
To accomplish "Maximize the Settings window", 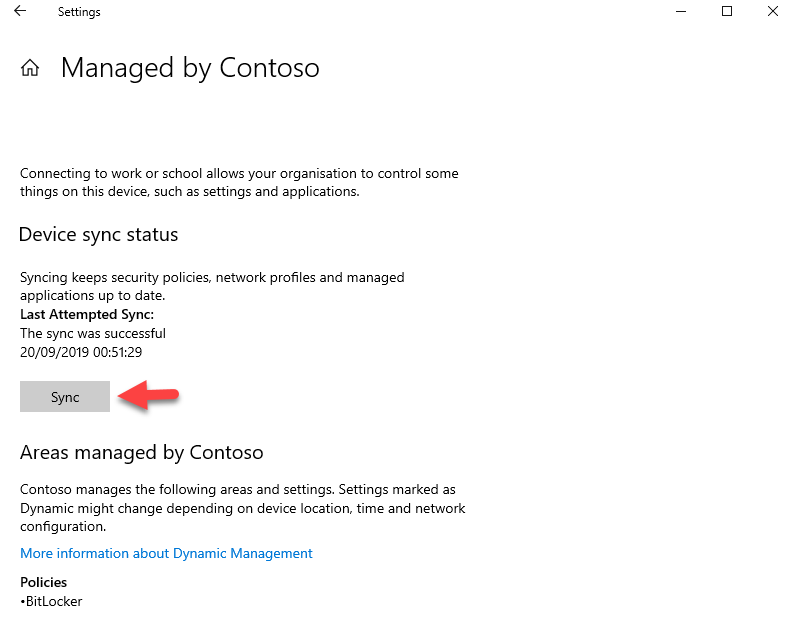I will 727,11.
